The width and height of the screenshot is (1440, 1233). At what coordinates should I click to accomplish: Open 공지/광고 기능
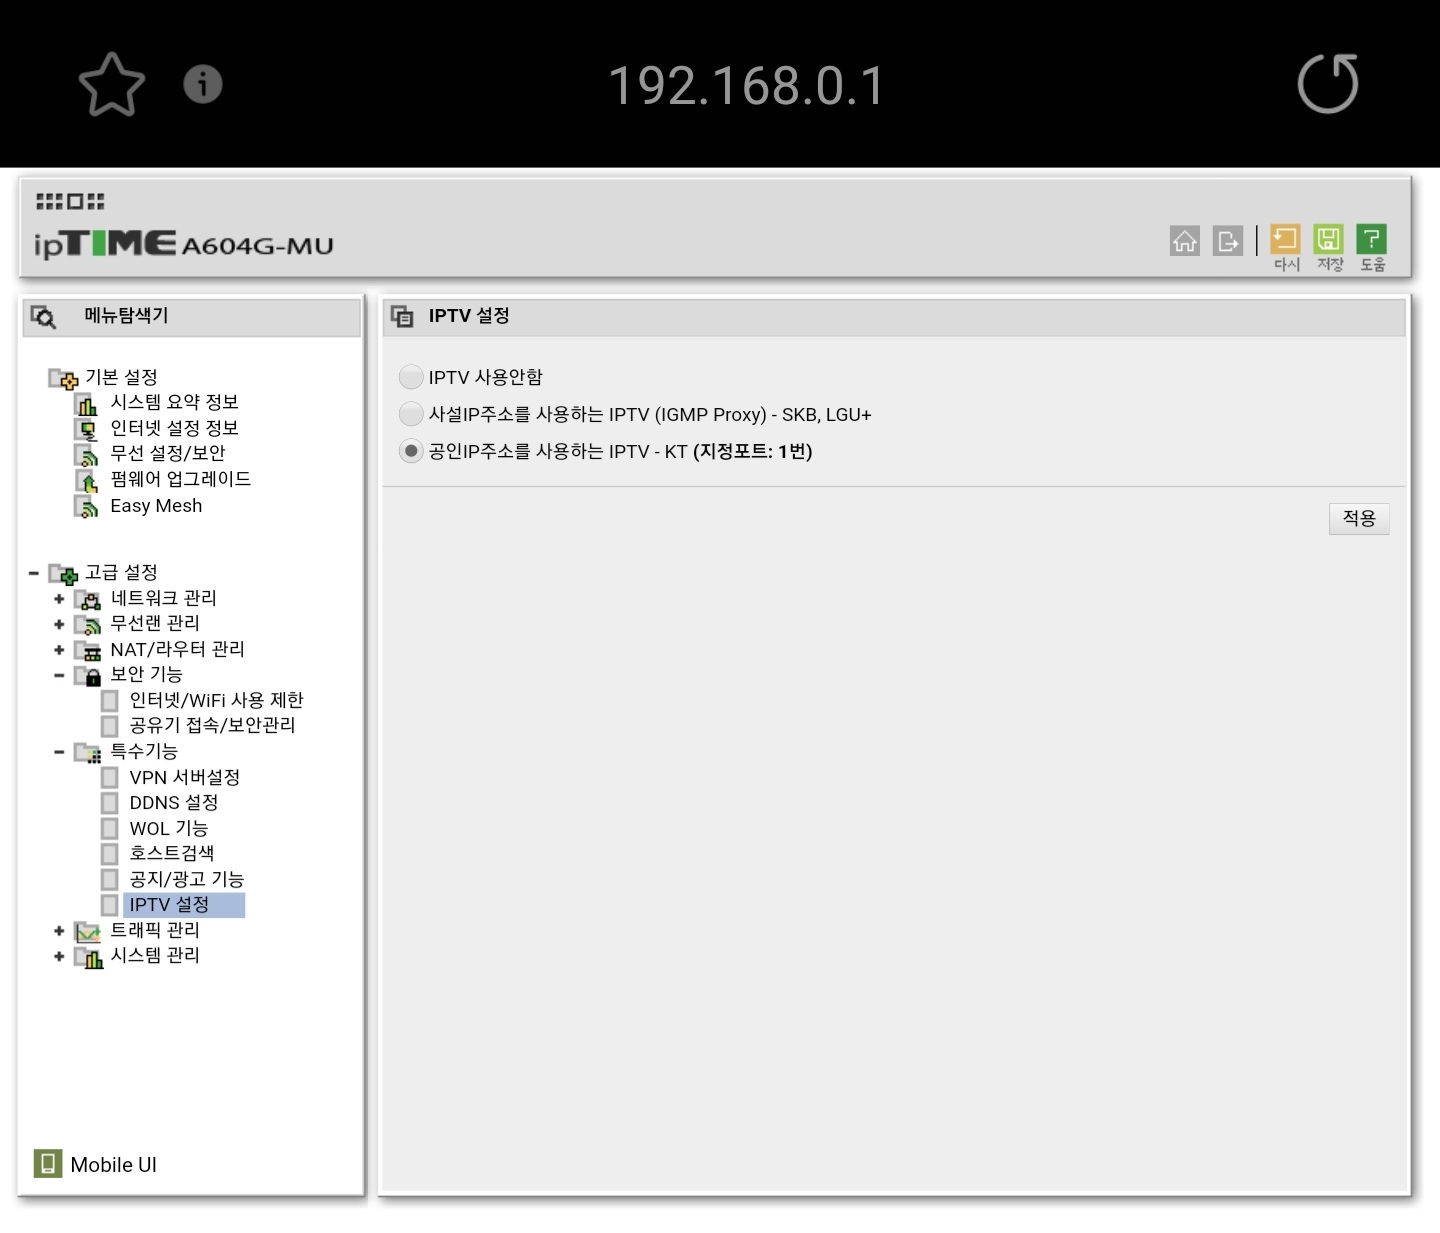187,879
